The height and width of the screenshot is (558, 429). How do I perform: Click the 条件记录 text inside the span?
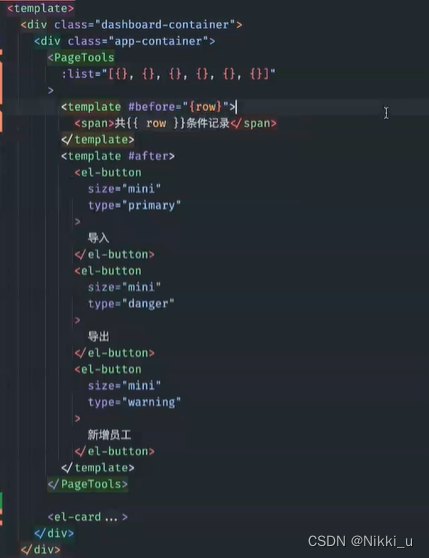pos(208,123)
